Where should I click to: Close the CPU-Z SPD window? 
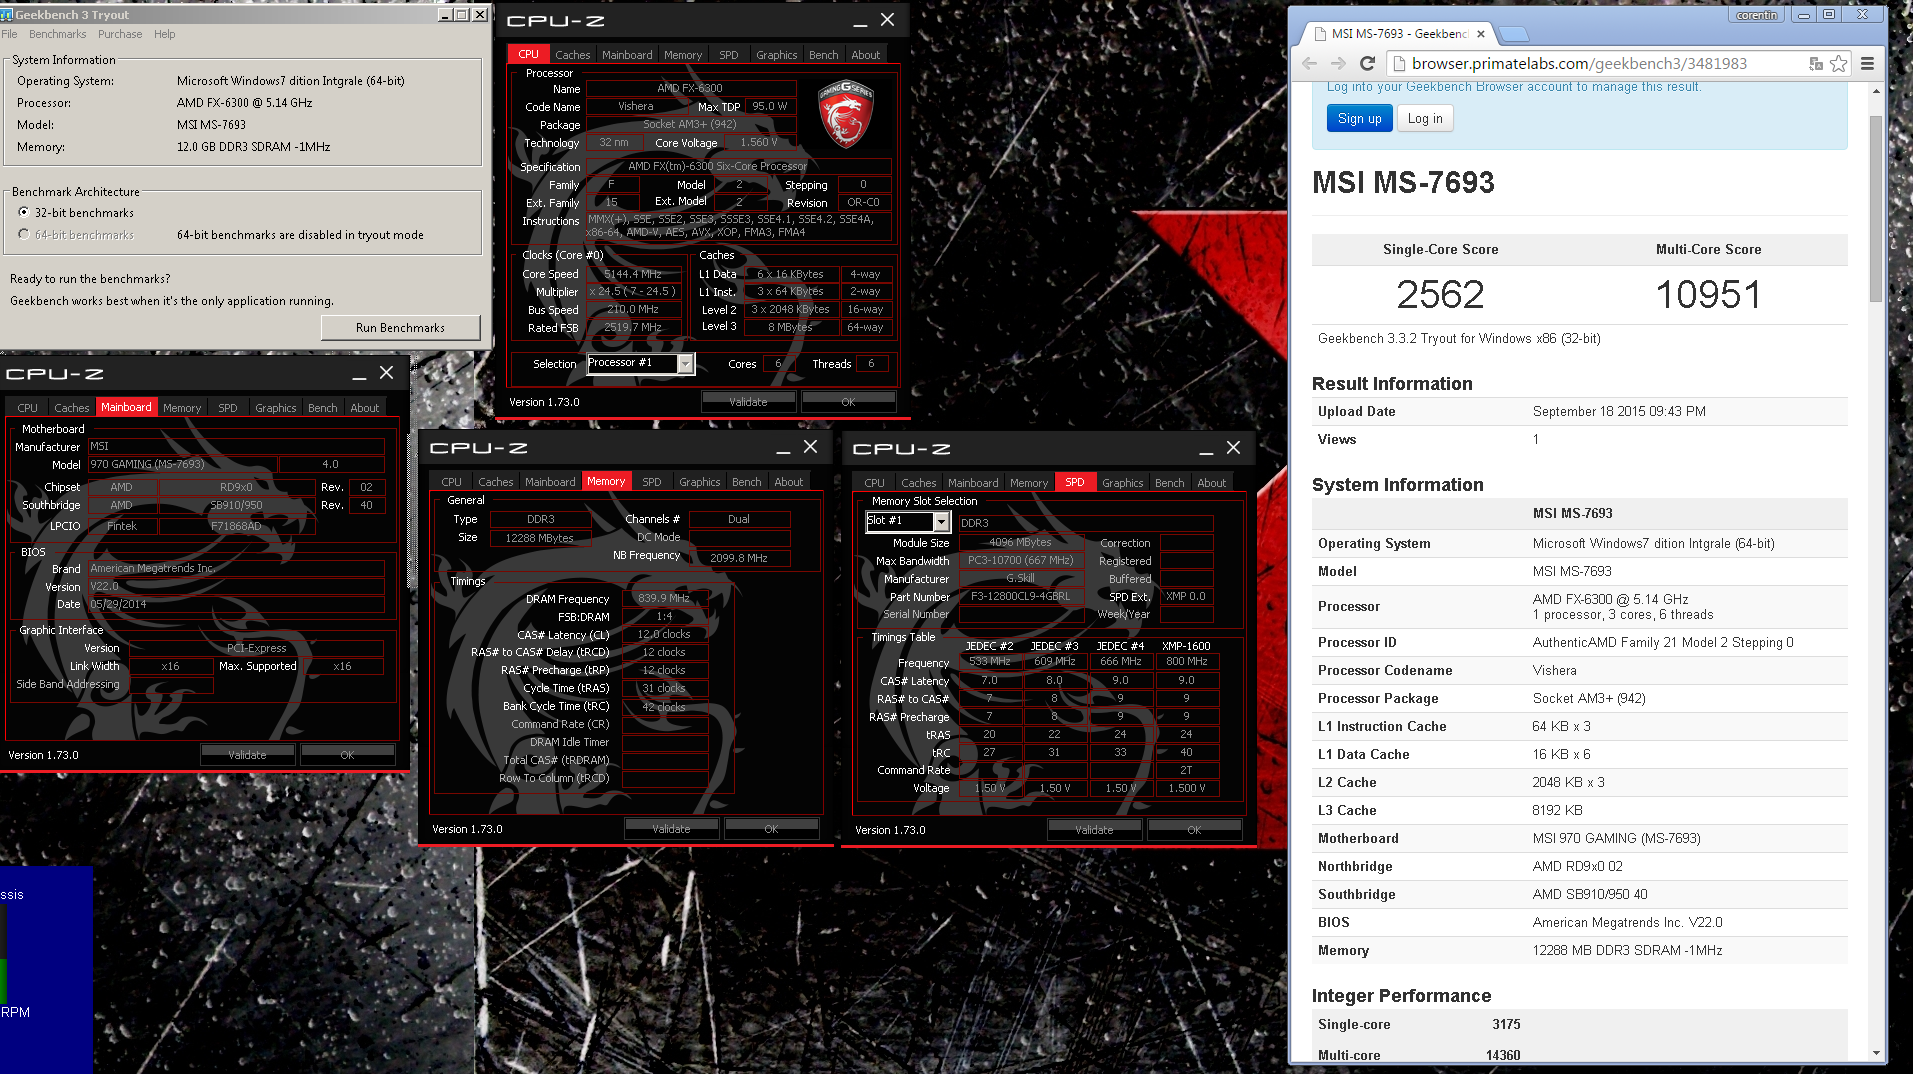(1234, 448)
